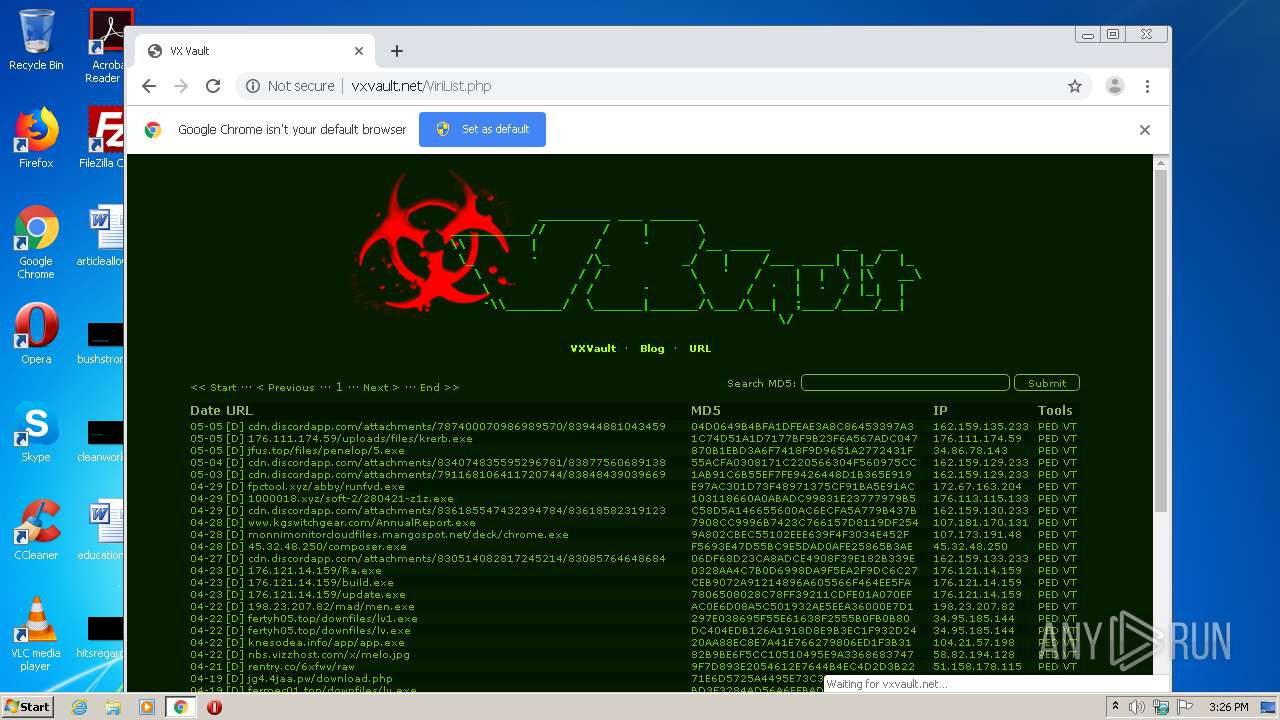
Task: Click the Search MD5 input field
Action: [905, 383]
